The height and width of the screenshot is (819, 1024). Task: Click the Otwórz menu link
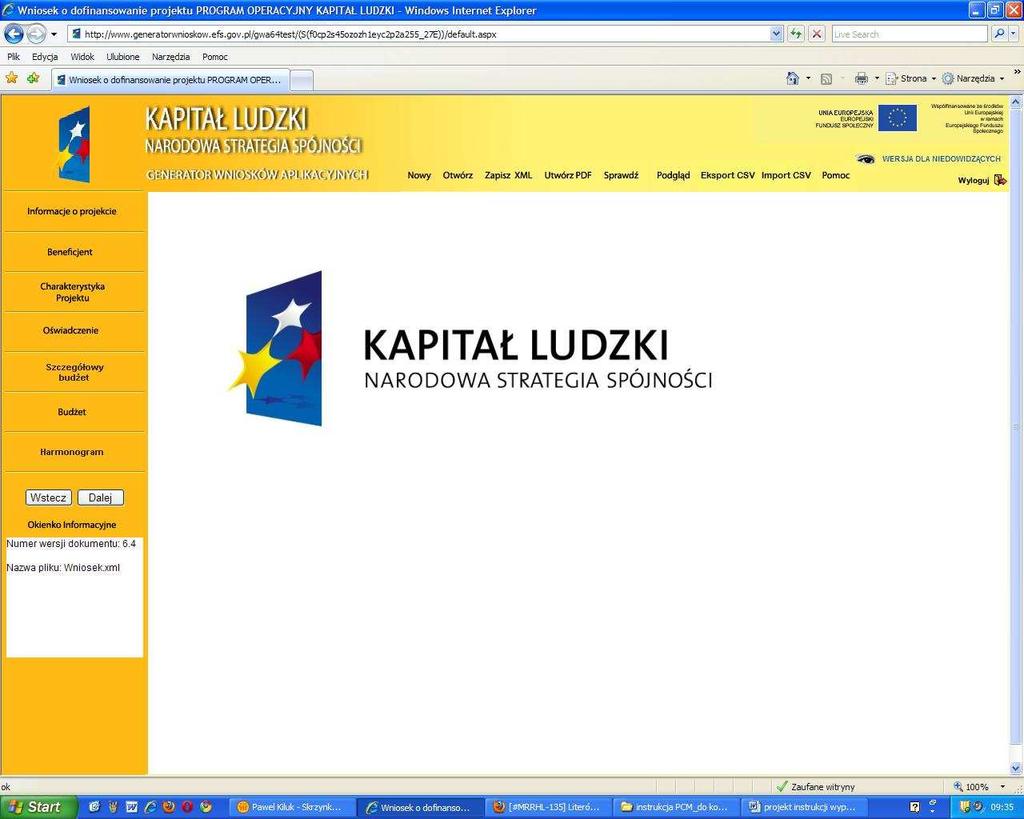[x=457, y=175]
